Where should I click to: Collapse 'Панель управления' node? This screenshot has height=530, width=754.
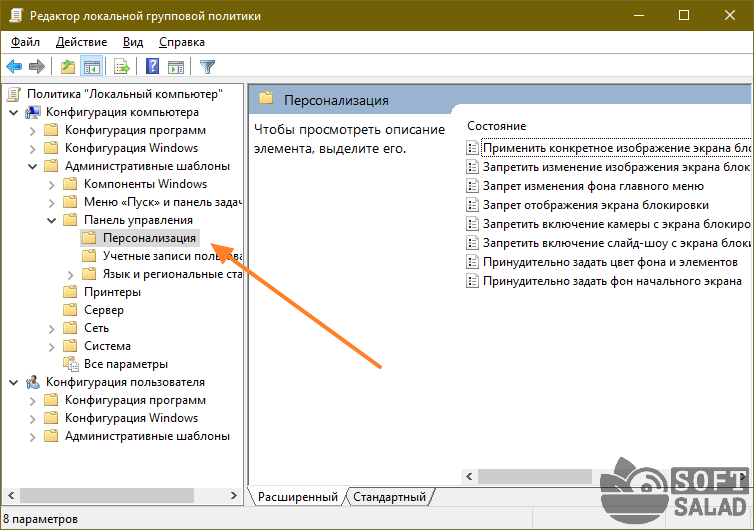(51, 221)
